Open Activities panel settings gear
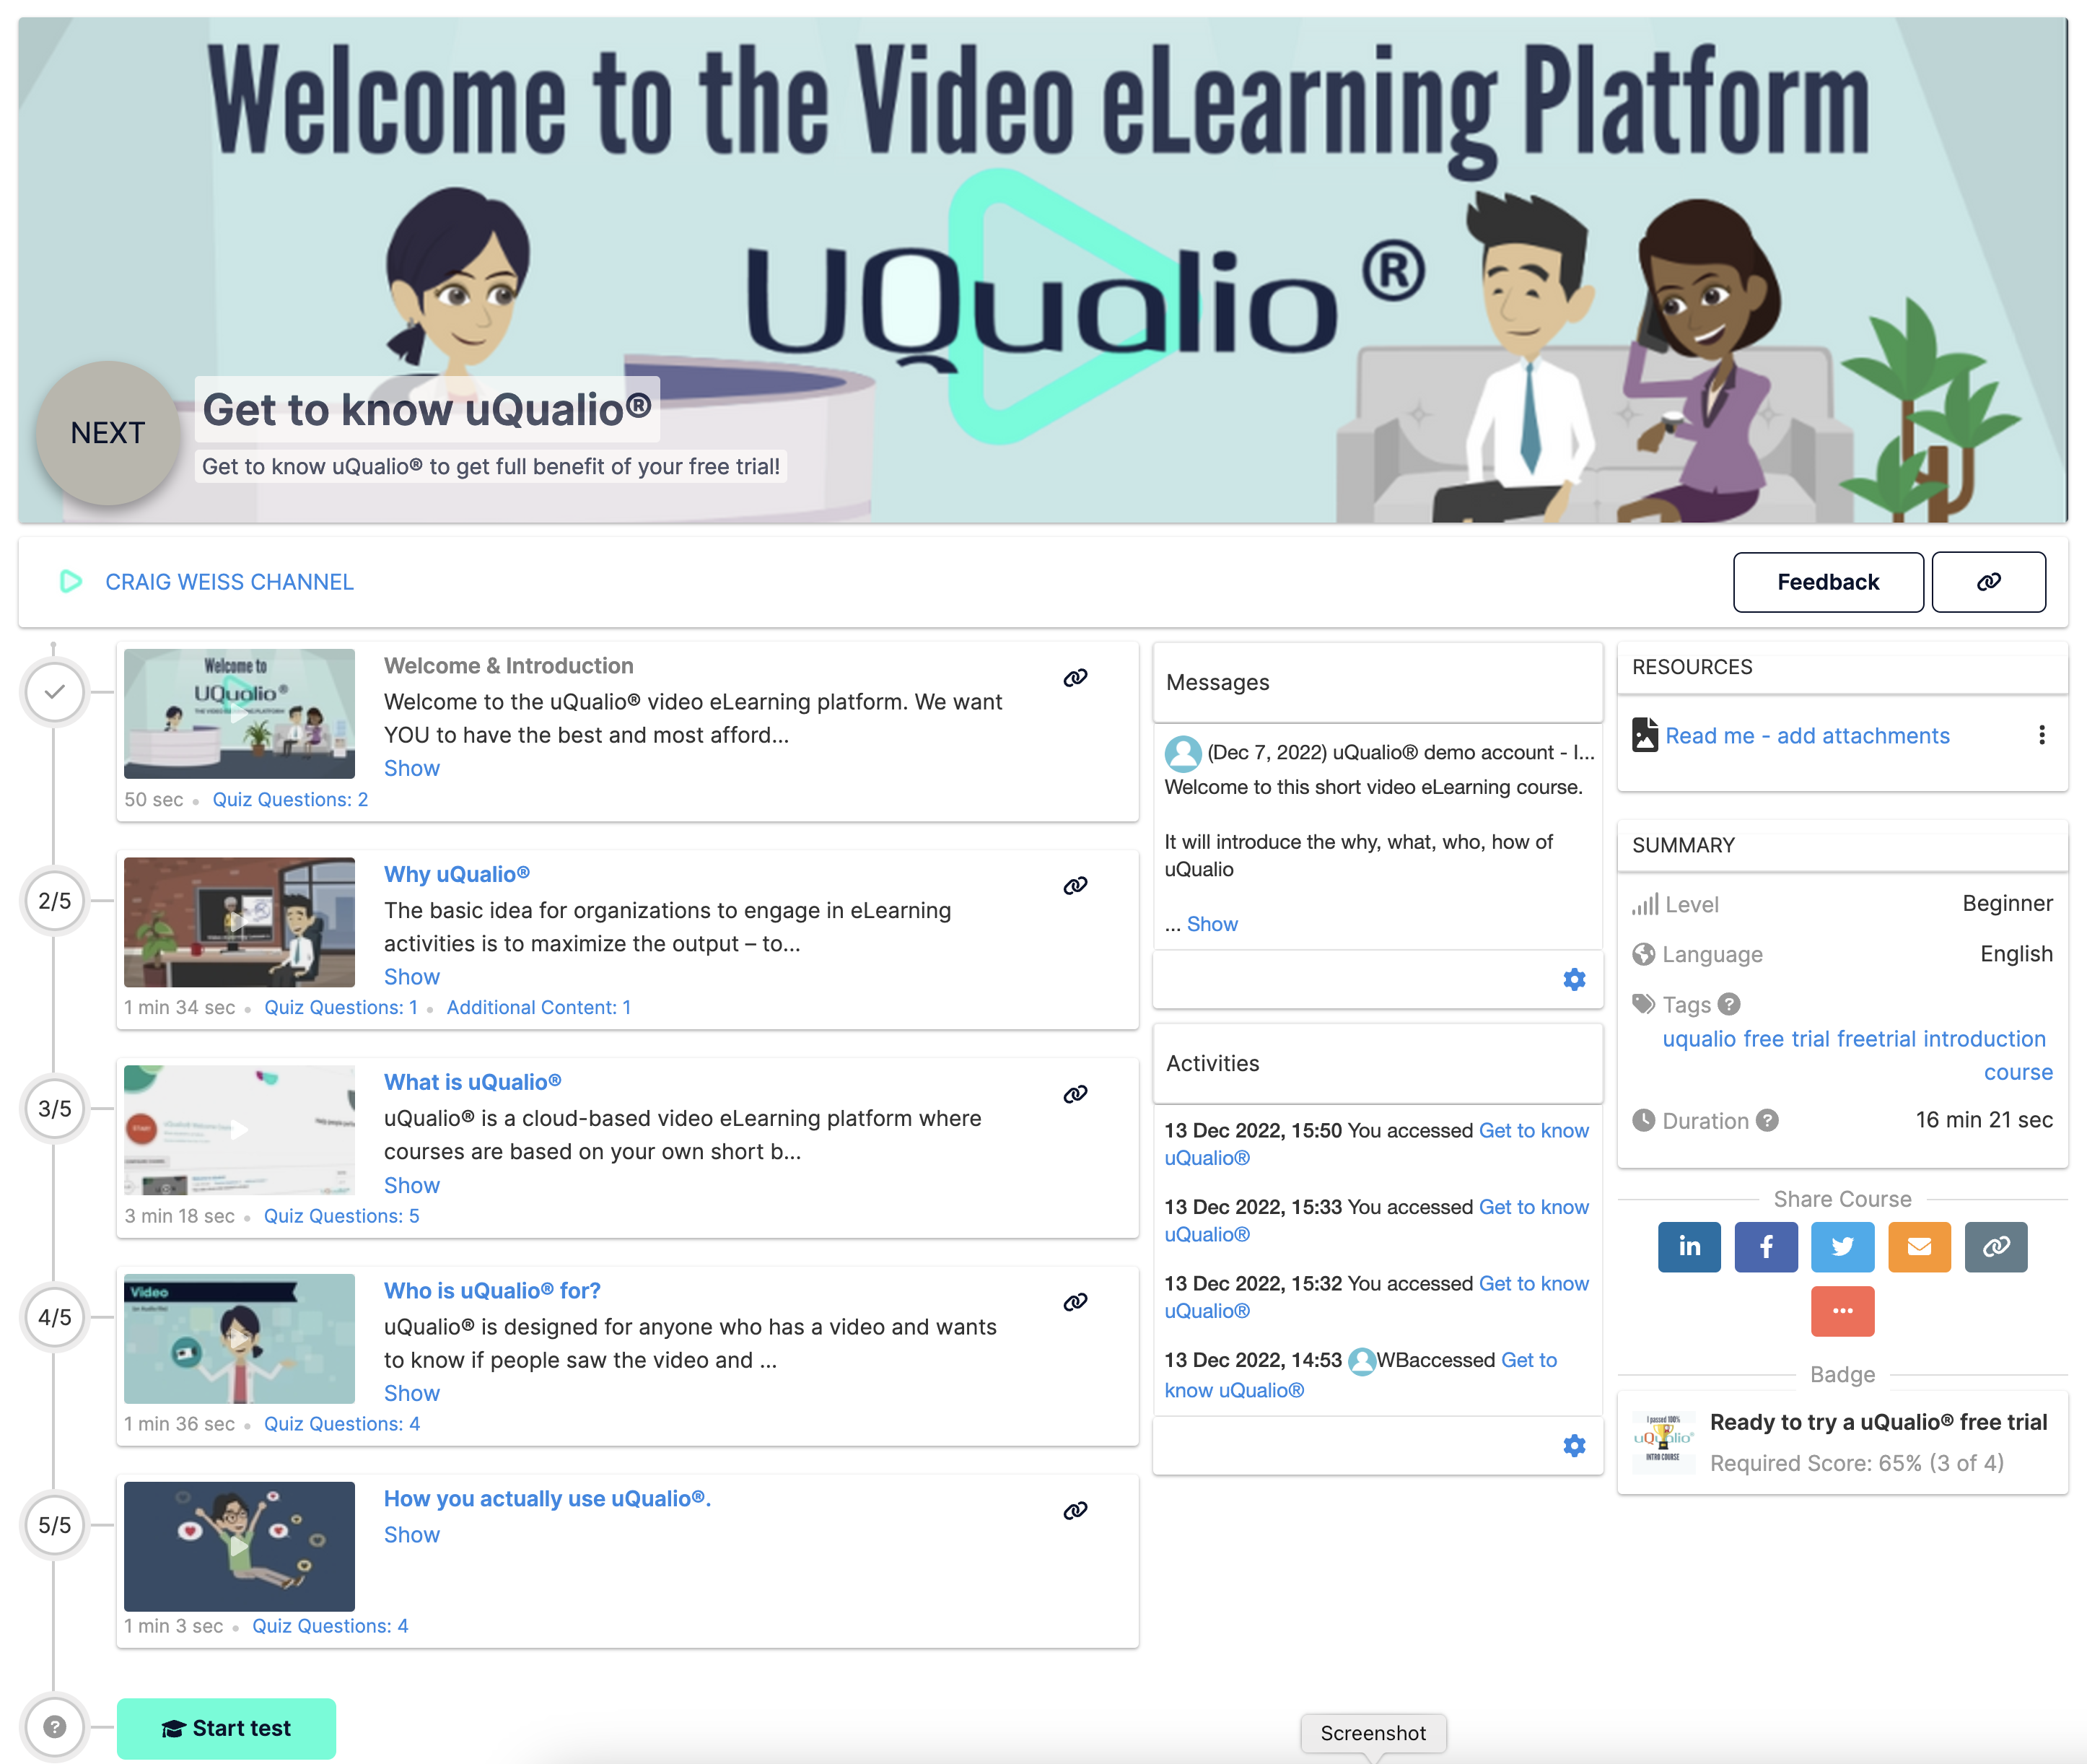The height and width of the screenshot is (1764, 2087). [x=1574, y=1445]
